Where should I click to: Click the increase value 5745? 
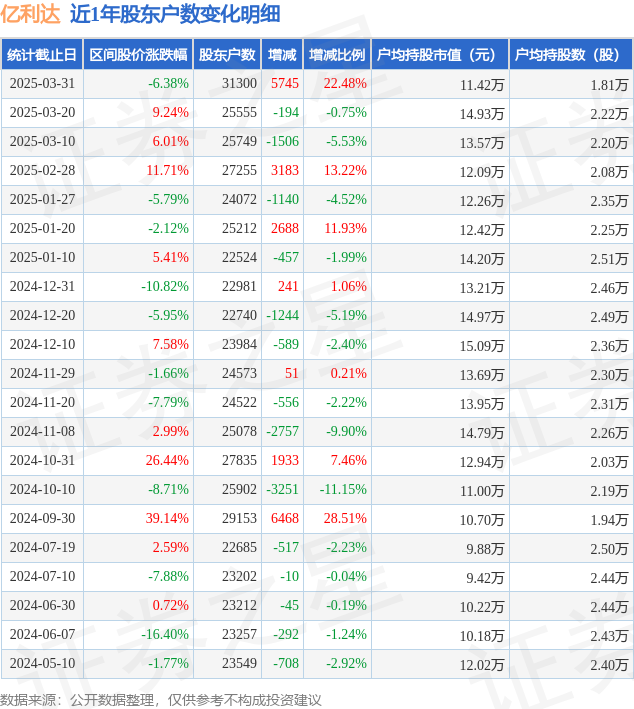pyautogui.click(x=285, y=84)
